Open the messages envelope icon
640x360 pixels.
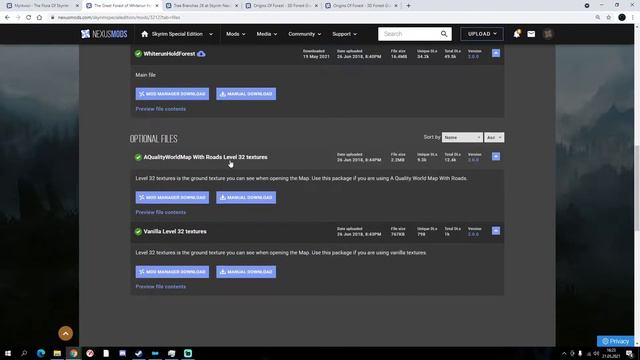tap(531, 34)
